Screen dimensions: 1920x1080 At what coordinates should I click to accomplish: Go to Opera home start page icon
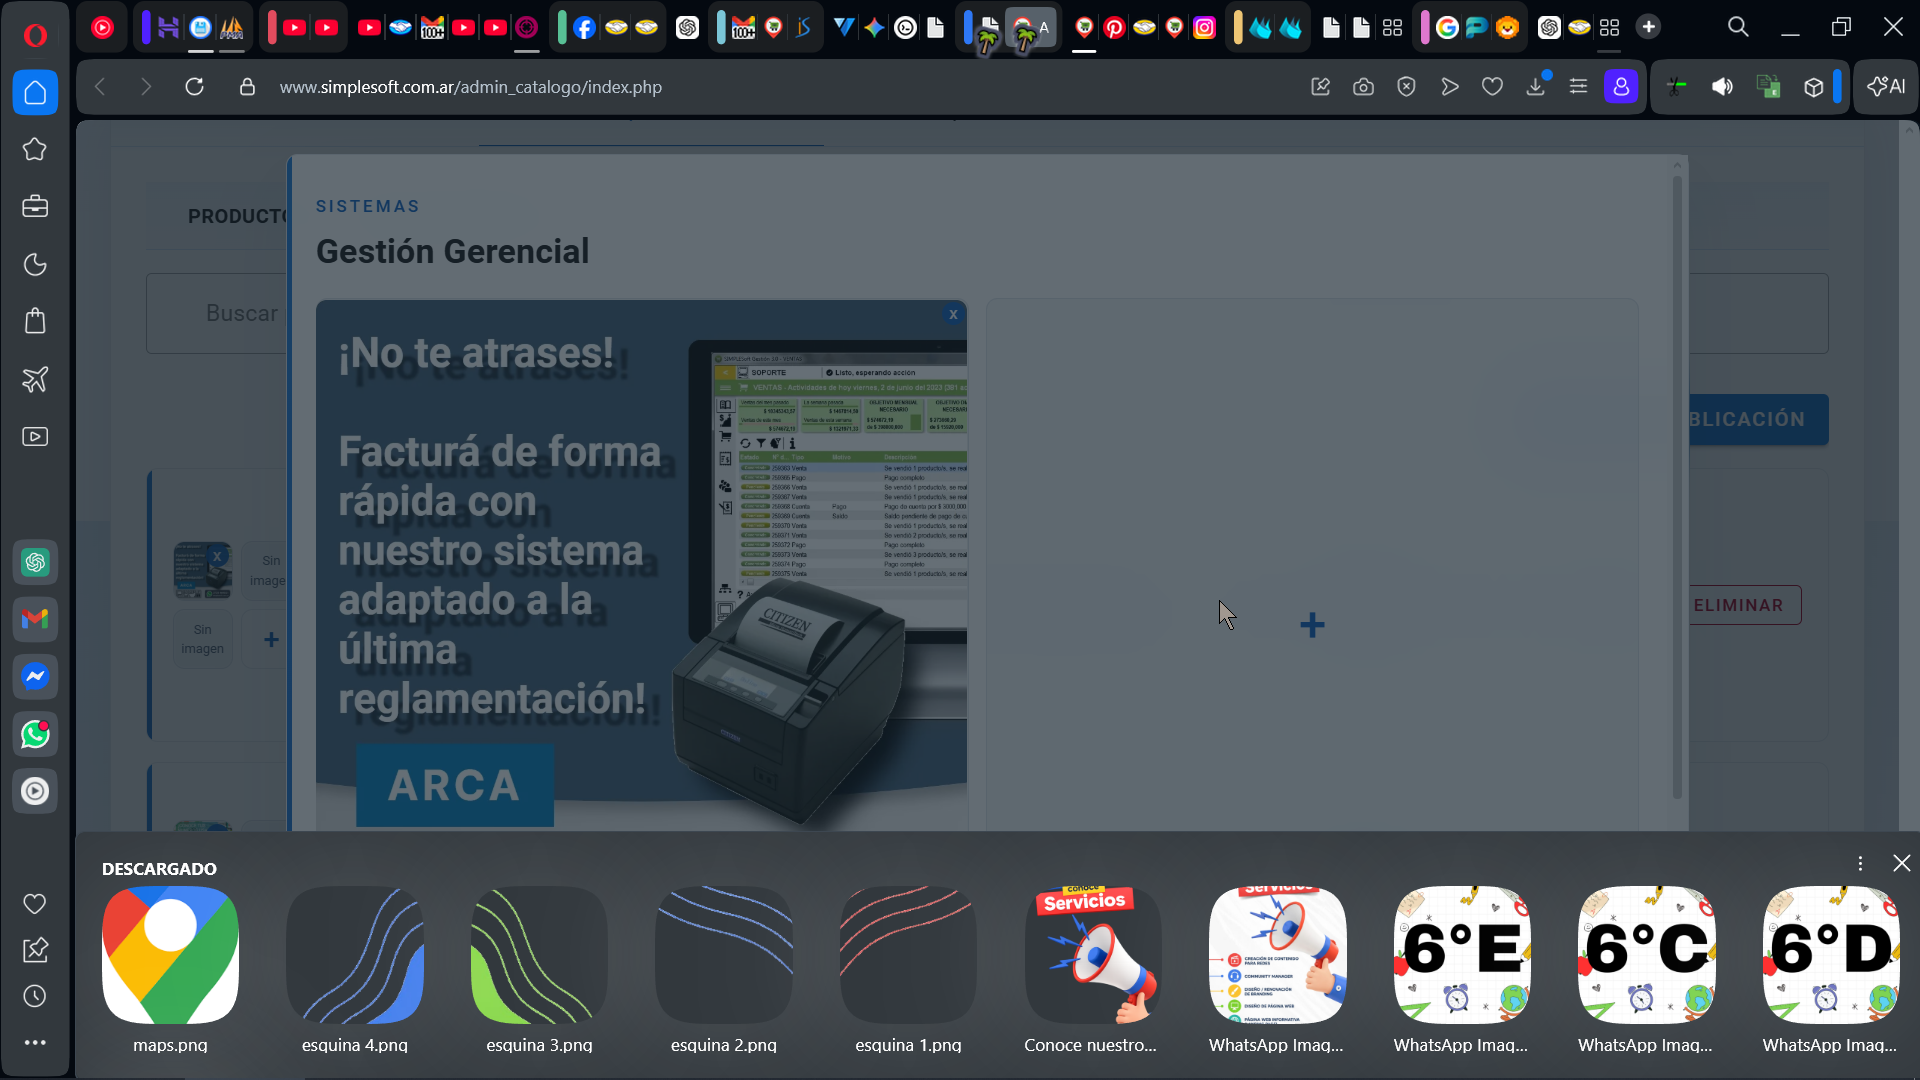click(x=35, y=93)
